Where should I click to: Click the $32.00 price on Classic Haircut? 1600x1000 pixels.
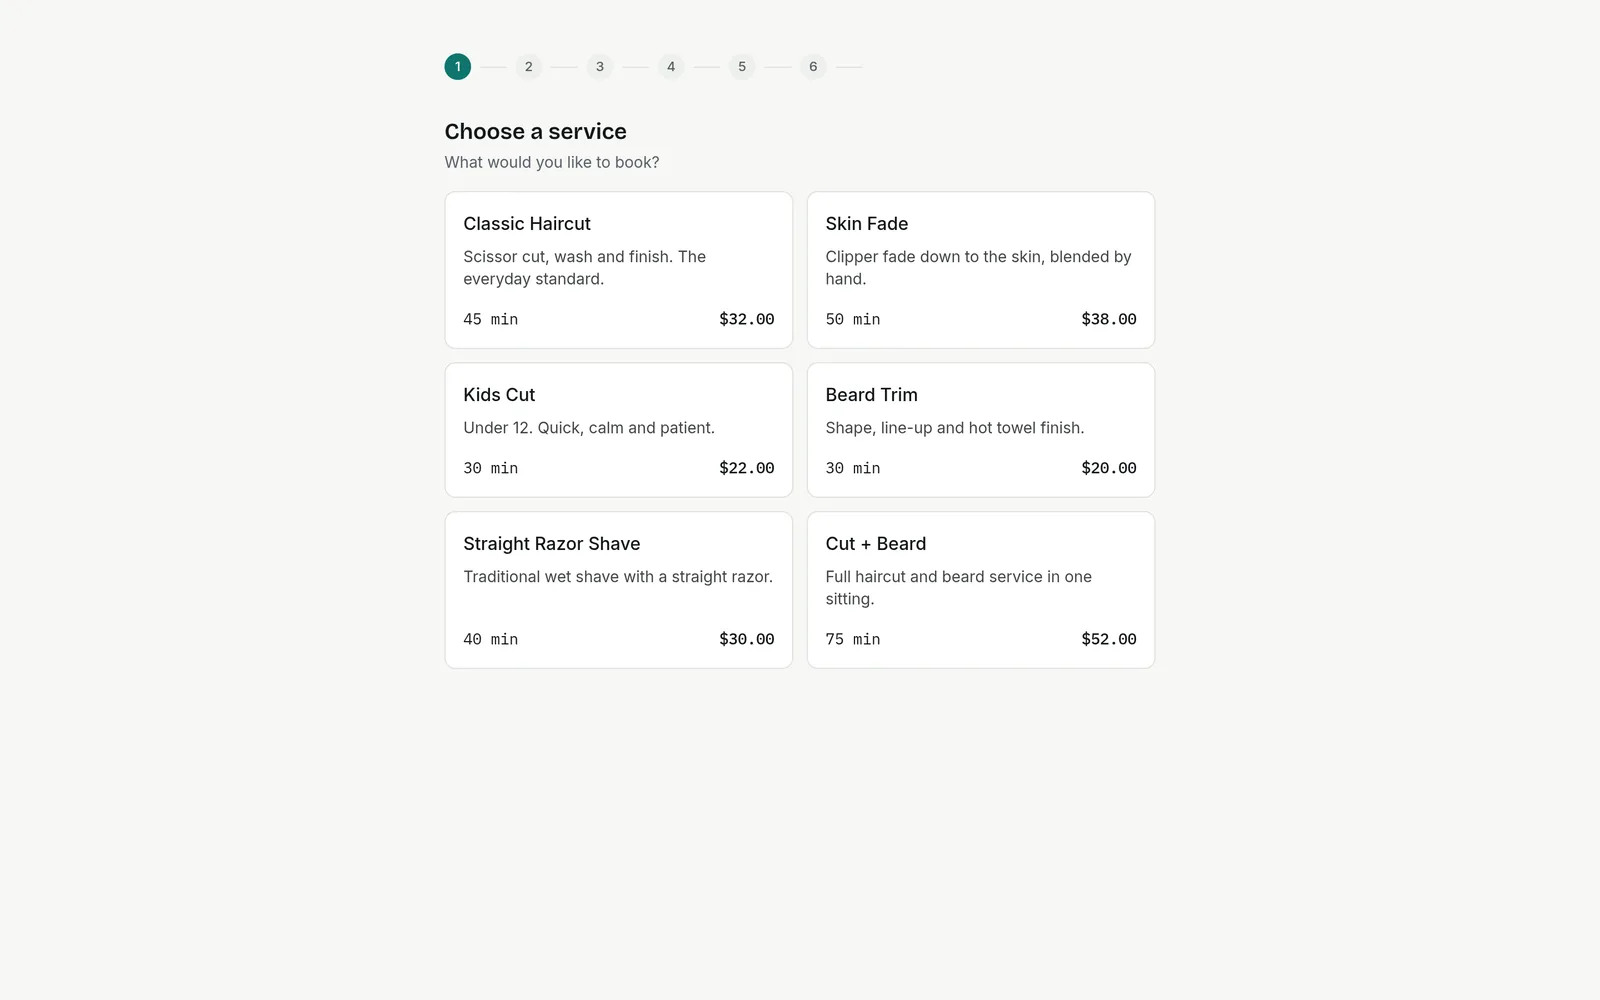747,319
